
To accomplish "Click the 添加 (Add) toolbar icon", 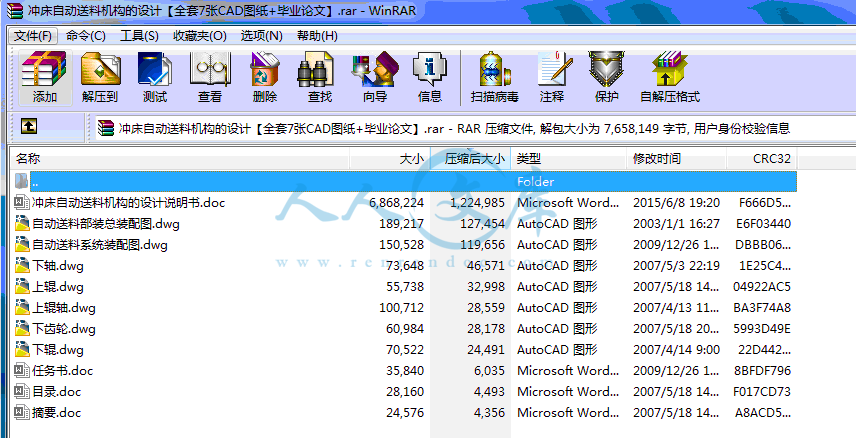I will point(44,70).
